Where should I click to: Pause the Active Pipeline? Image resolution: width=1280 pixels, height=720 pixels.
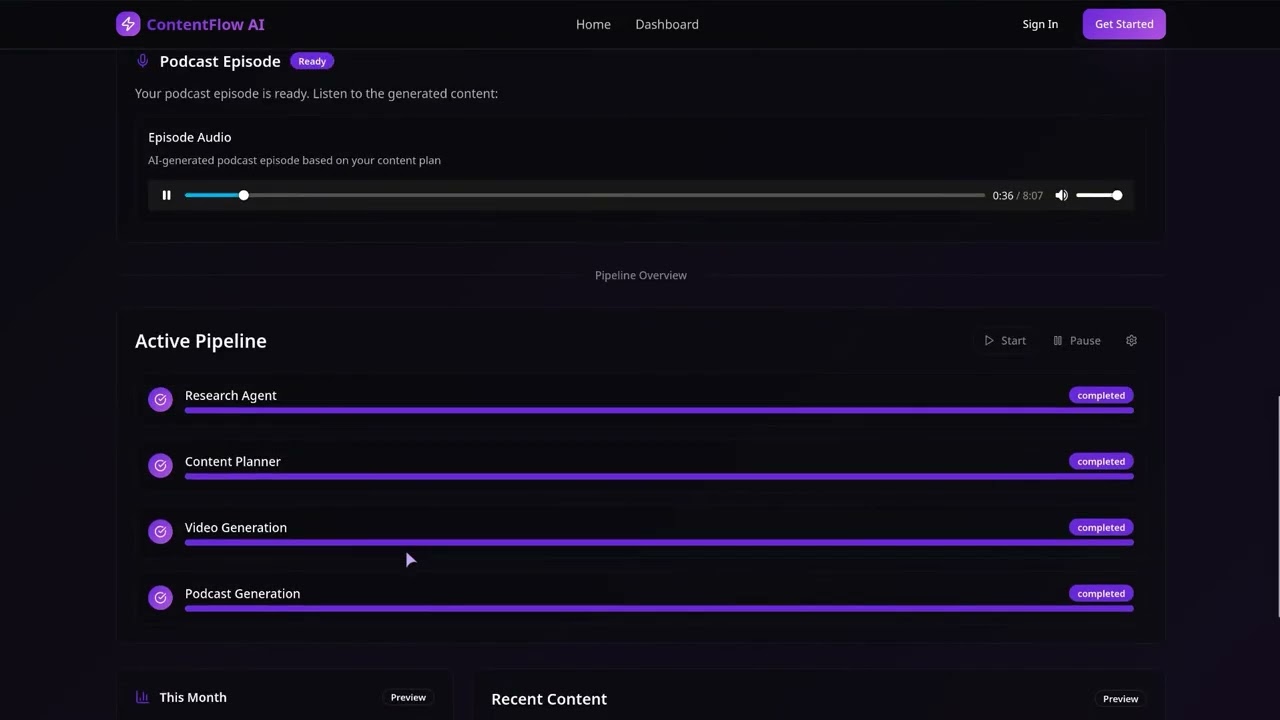pos(1077,341)
